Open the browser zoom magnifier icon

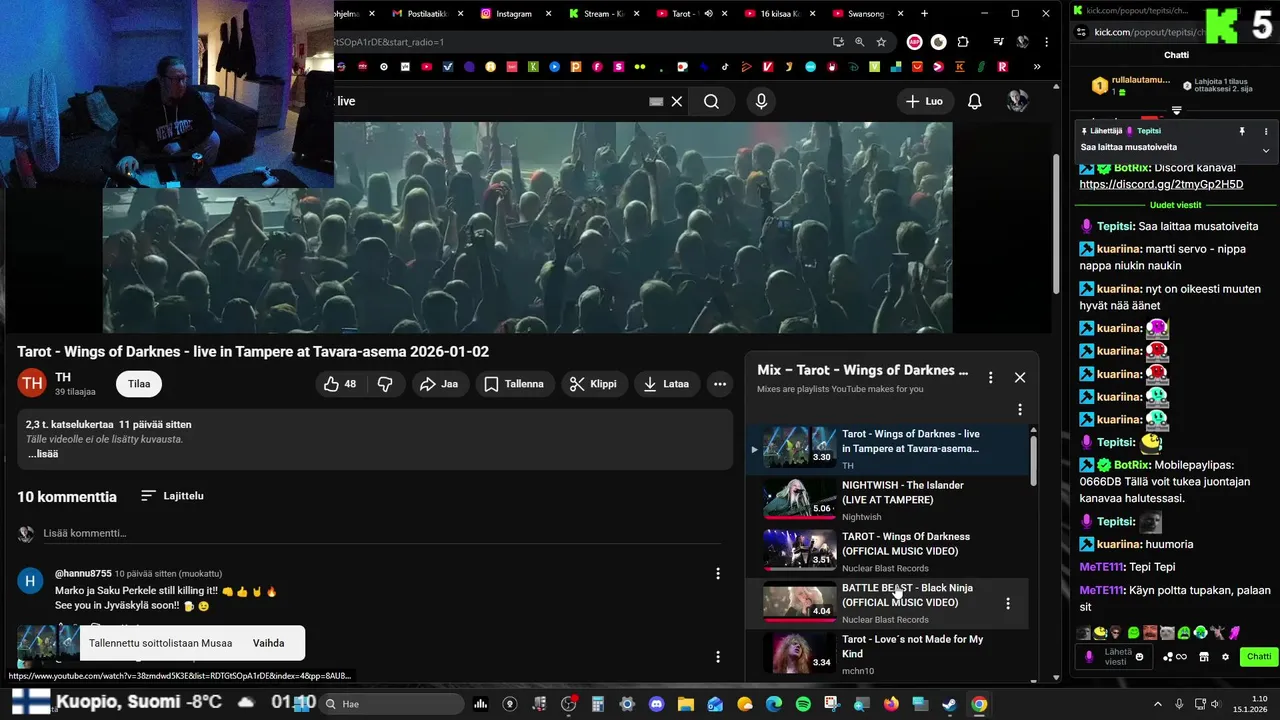coord(860,42)
